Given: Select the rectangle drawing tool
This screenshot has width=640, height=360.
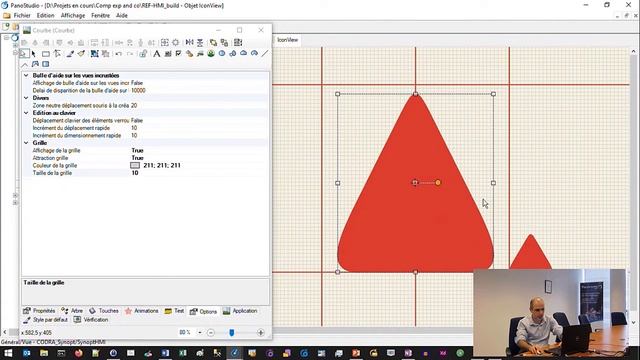Looking at the screenshot, I should tap(46, 53).
